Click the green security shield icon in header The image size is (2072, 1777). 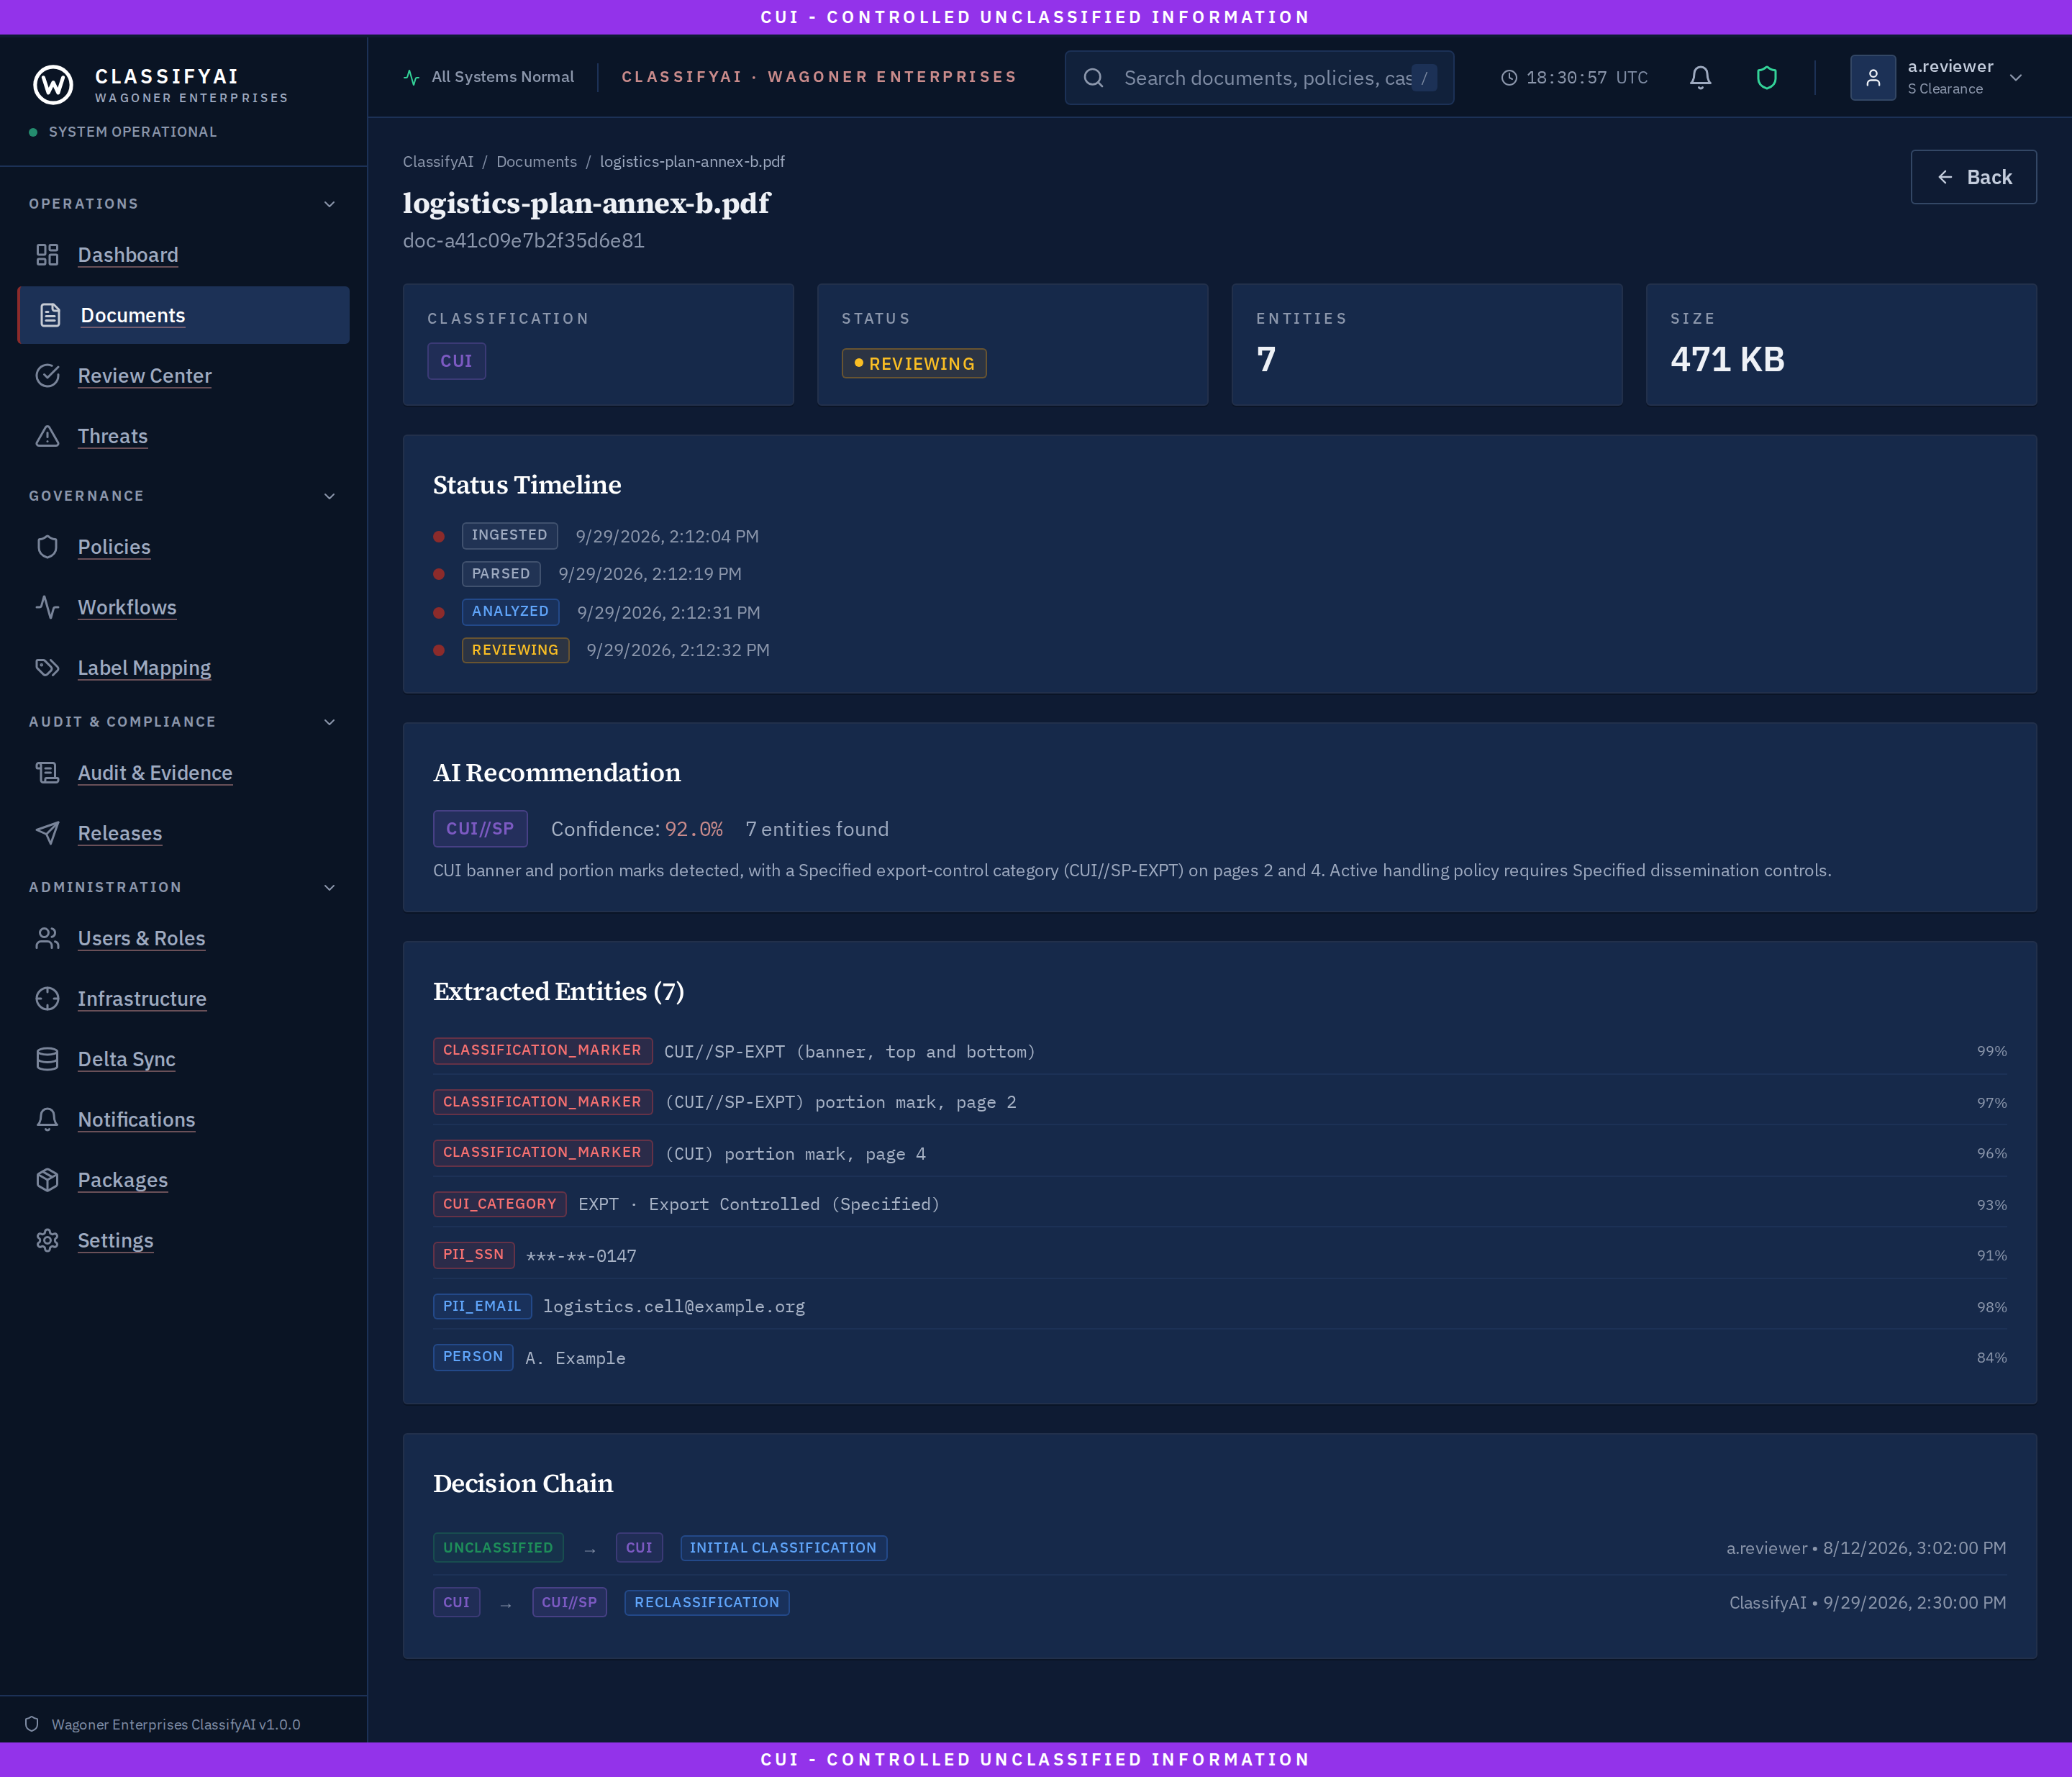[x=1767, y=77]
